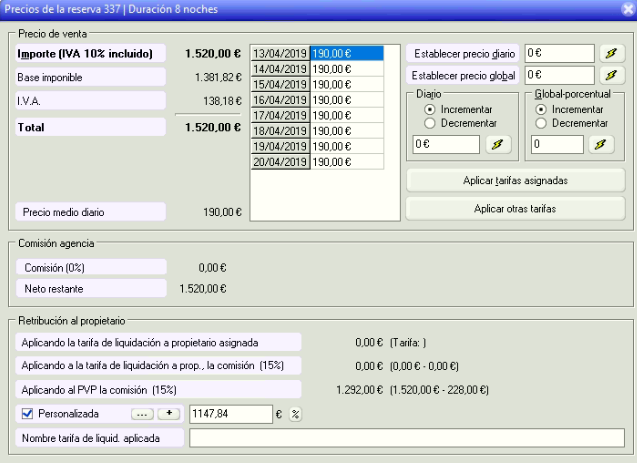This screenshot has width=637, height=463.
Task: Select Decrementar in the Global-porcentual group
Action: pyautogui.click(x=541, y=123)
